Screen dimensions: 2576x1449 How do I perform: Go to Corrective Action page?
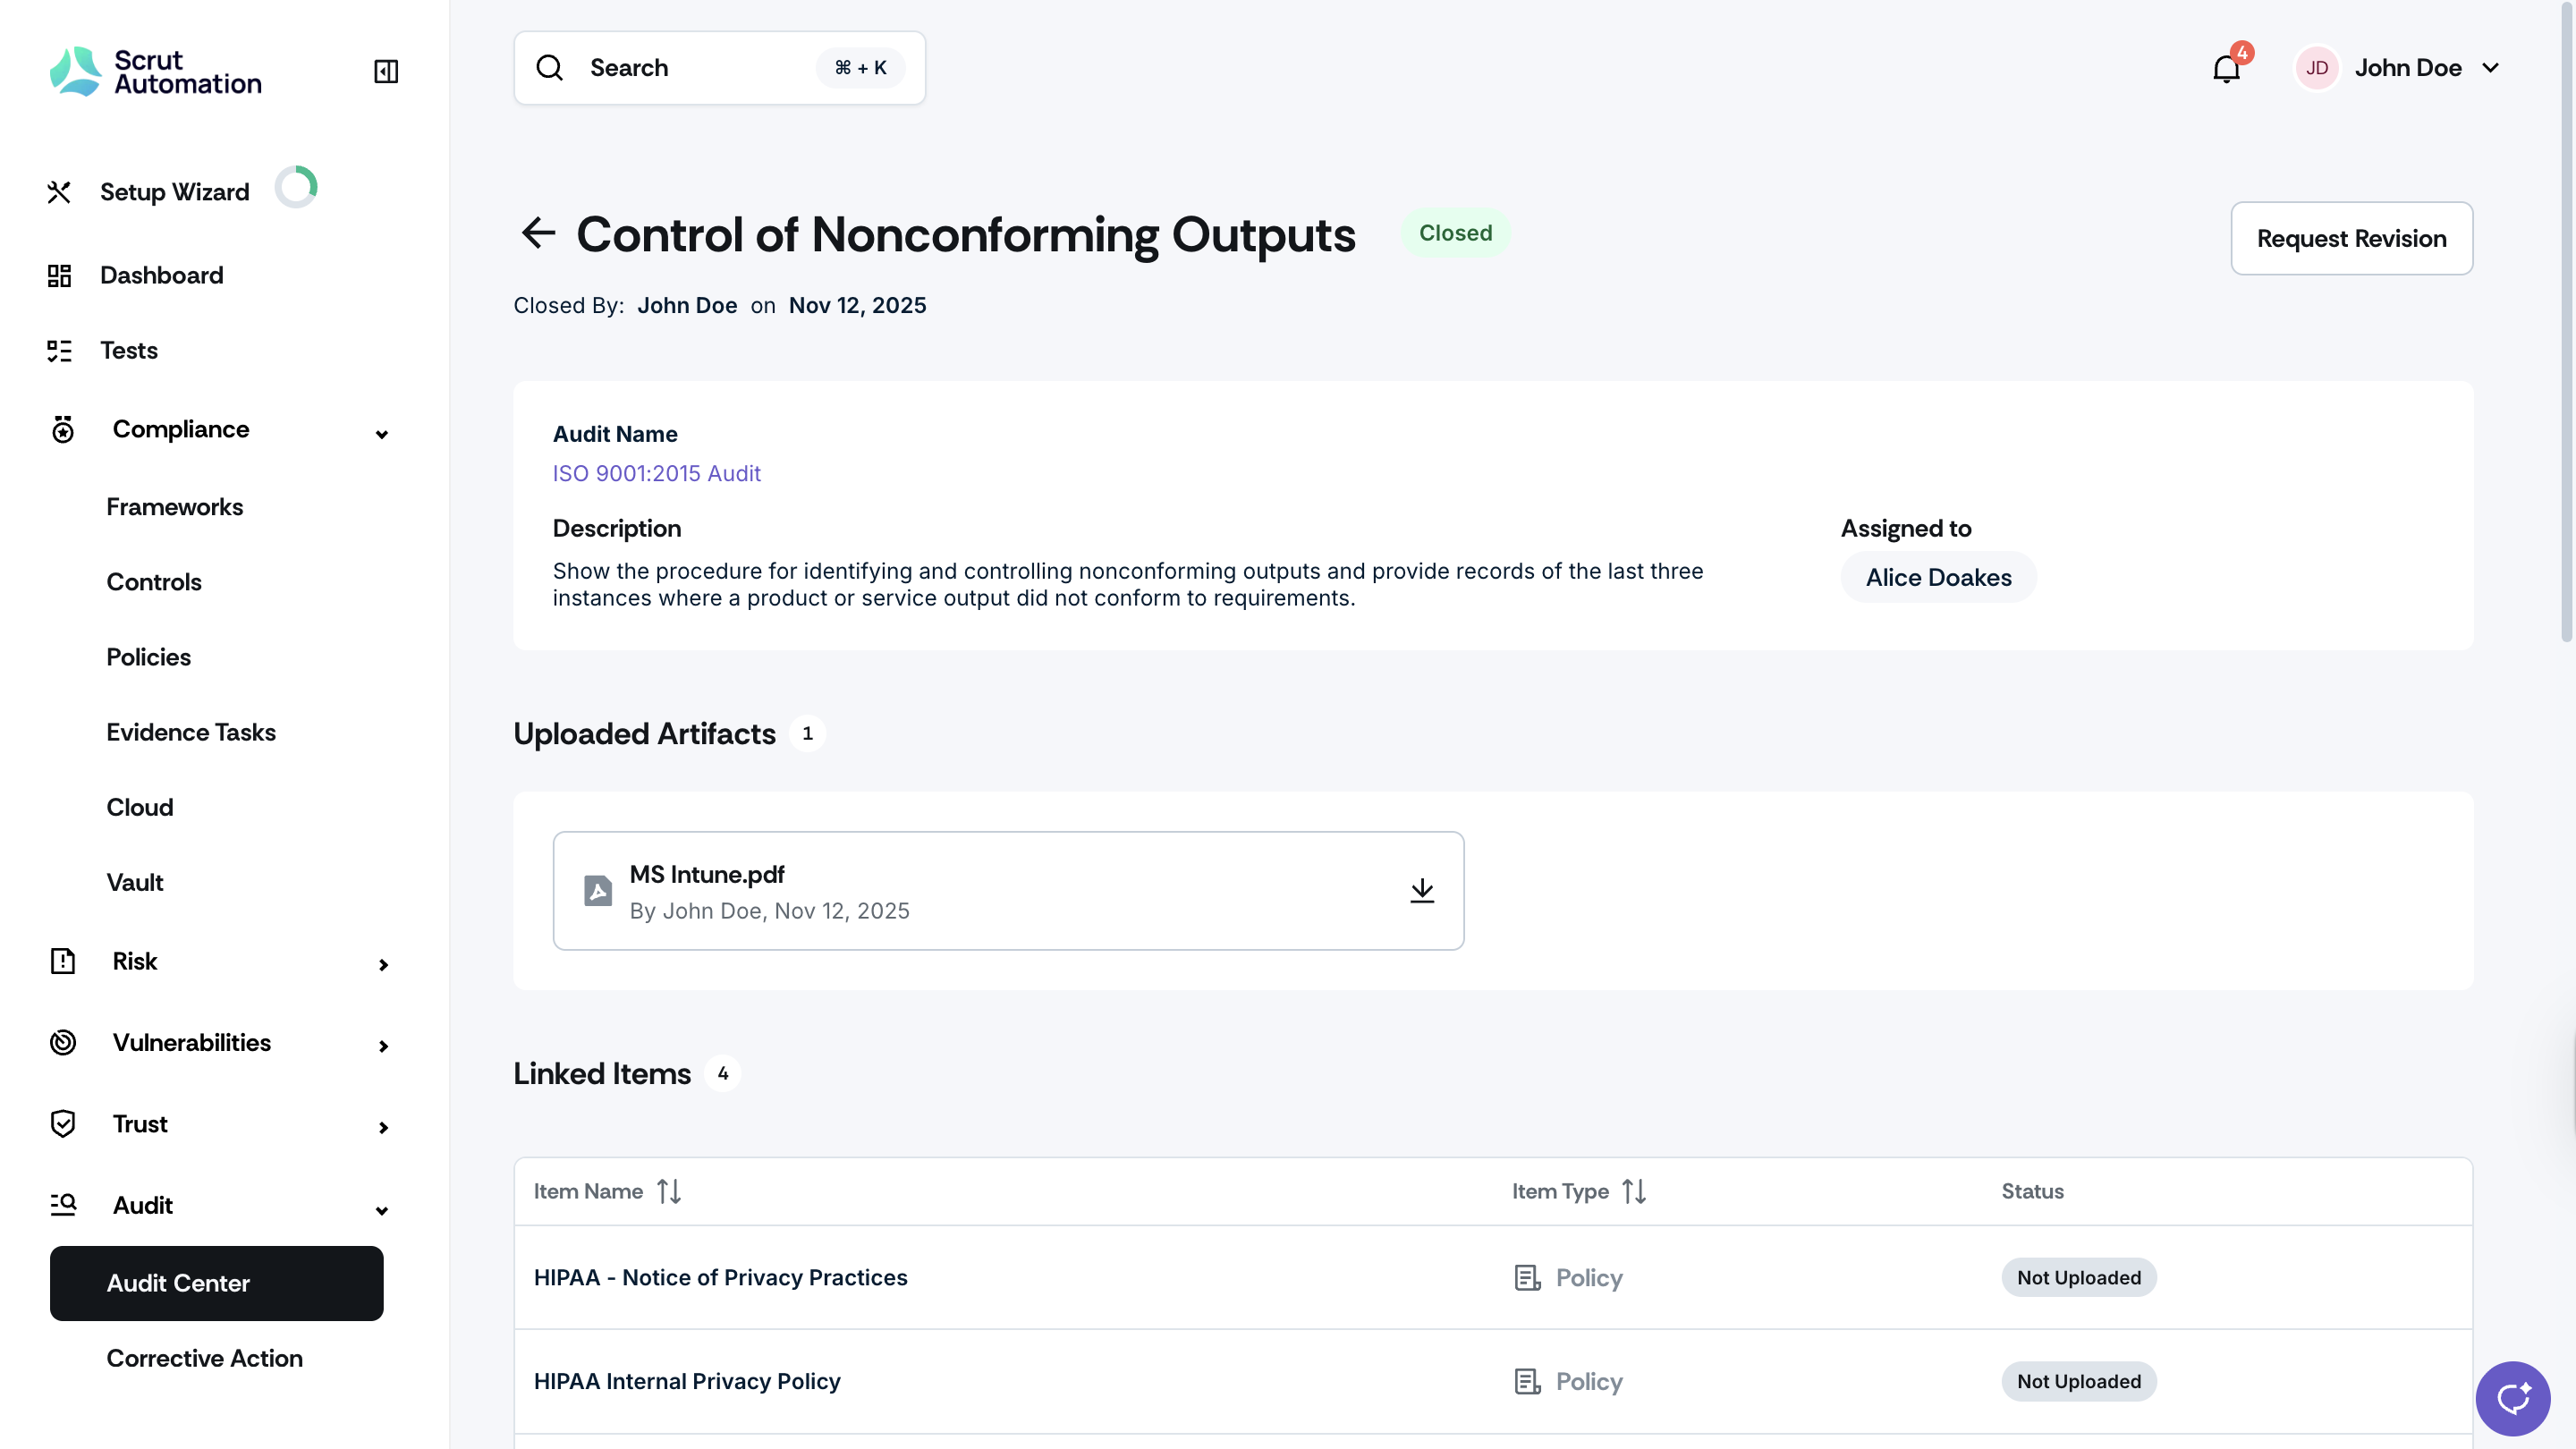[205, 1358]
